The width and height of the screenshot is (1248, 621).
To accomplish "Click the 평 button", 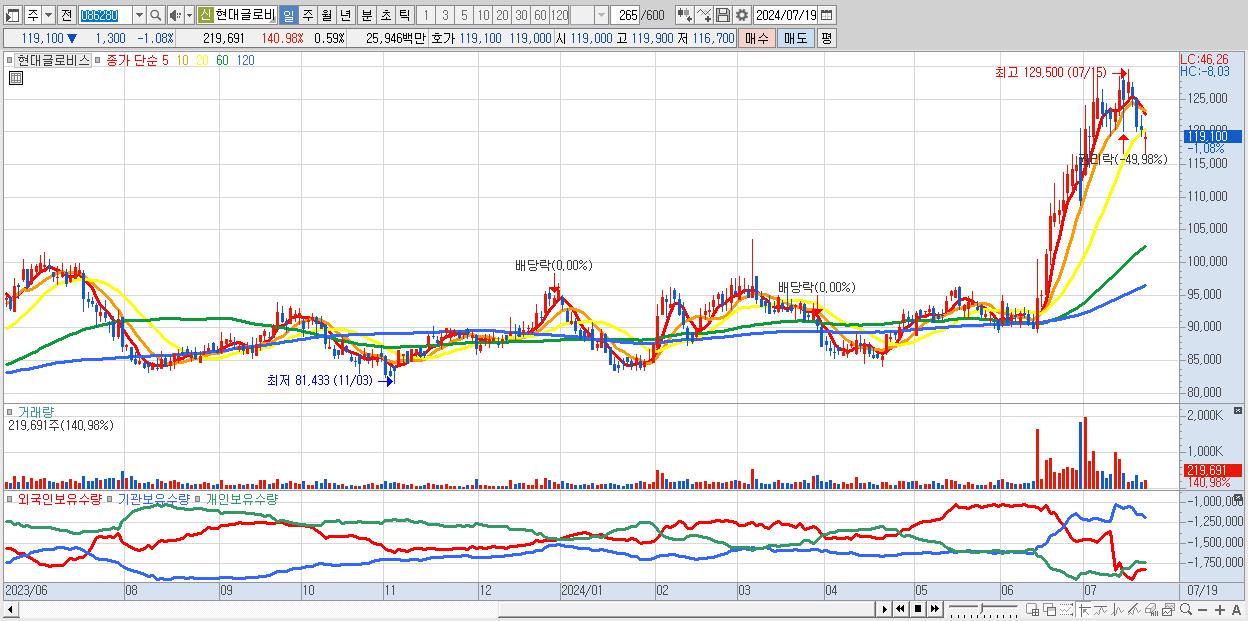I will pos(826,38).
